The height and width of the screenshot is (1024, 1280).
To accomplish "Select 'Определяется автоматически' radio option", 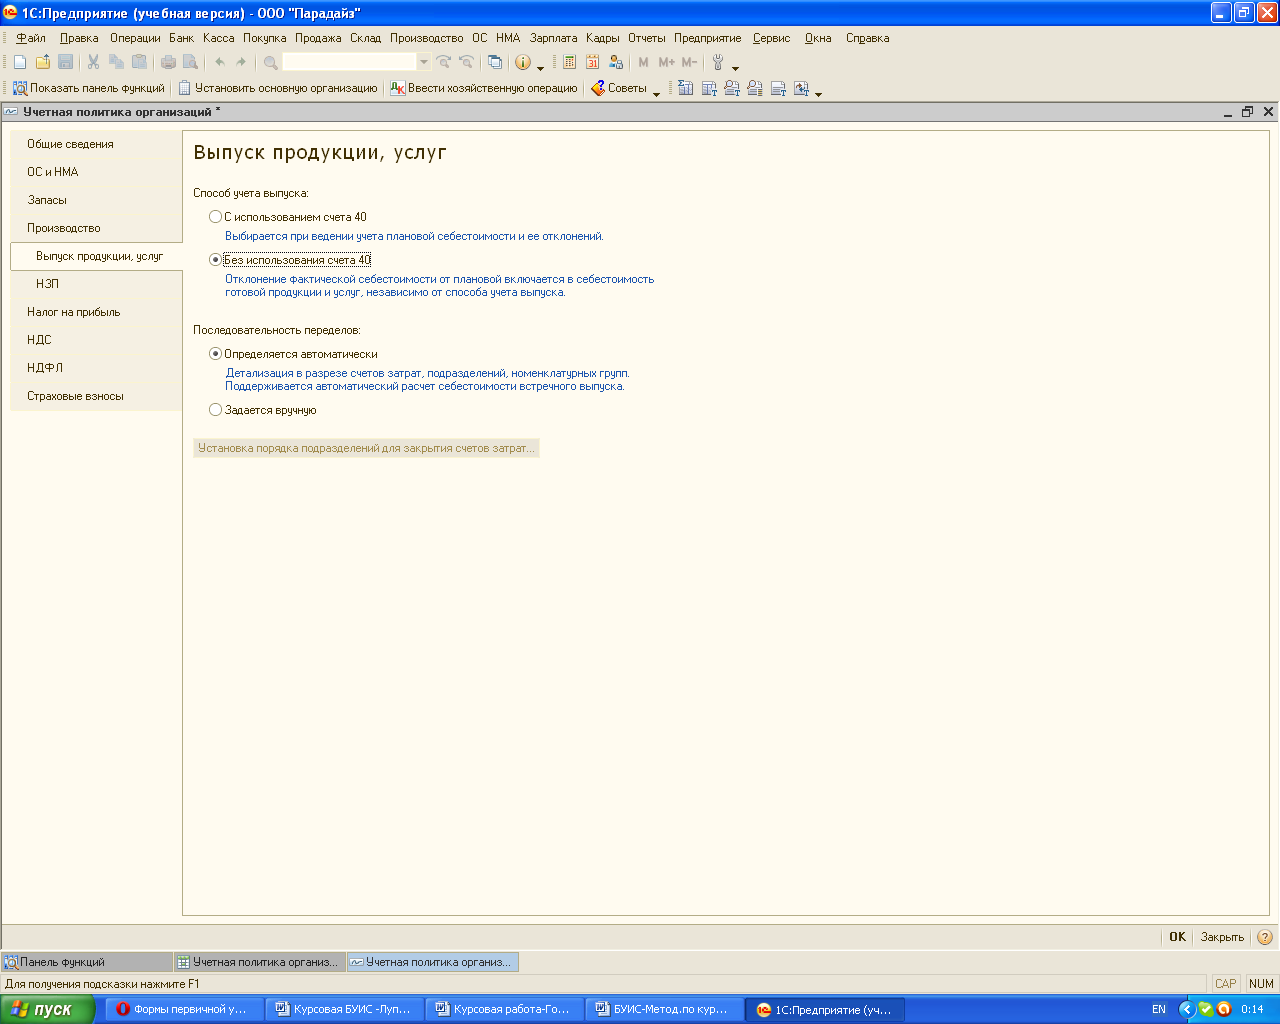I will pos(215,354).
